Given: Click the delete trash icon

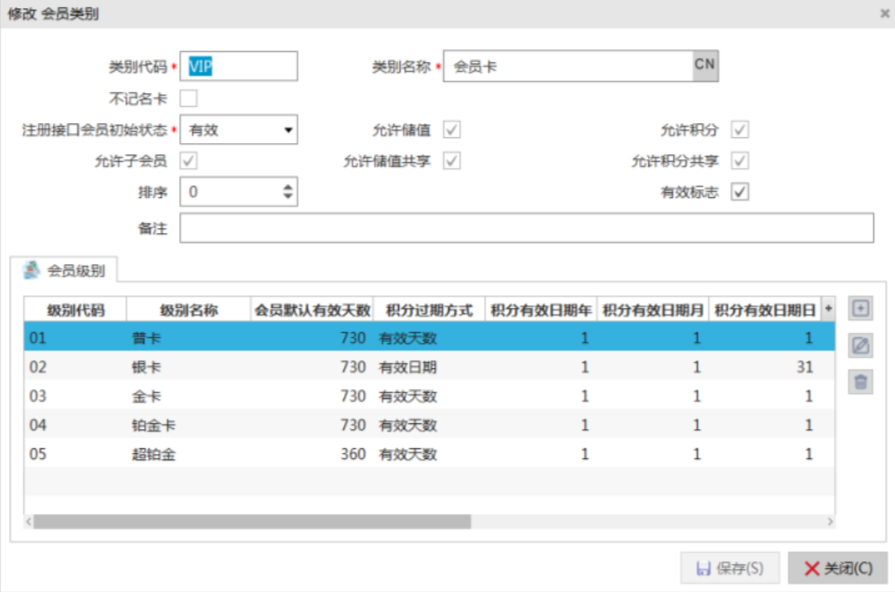Looking at the screenshot, I should (x=860, y=381).
